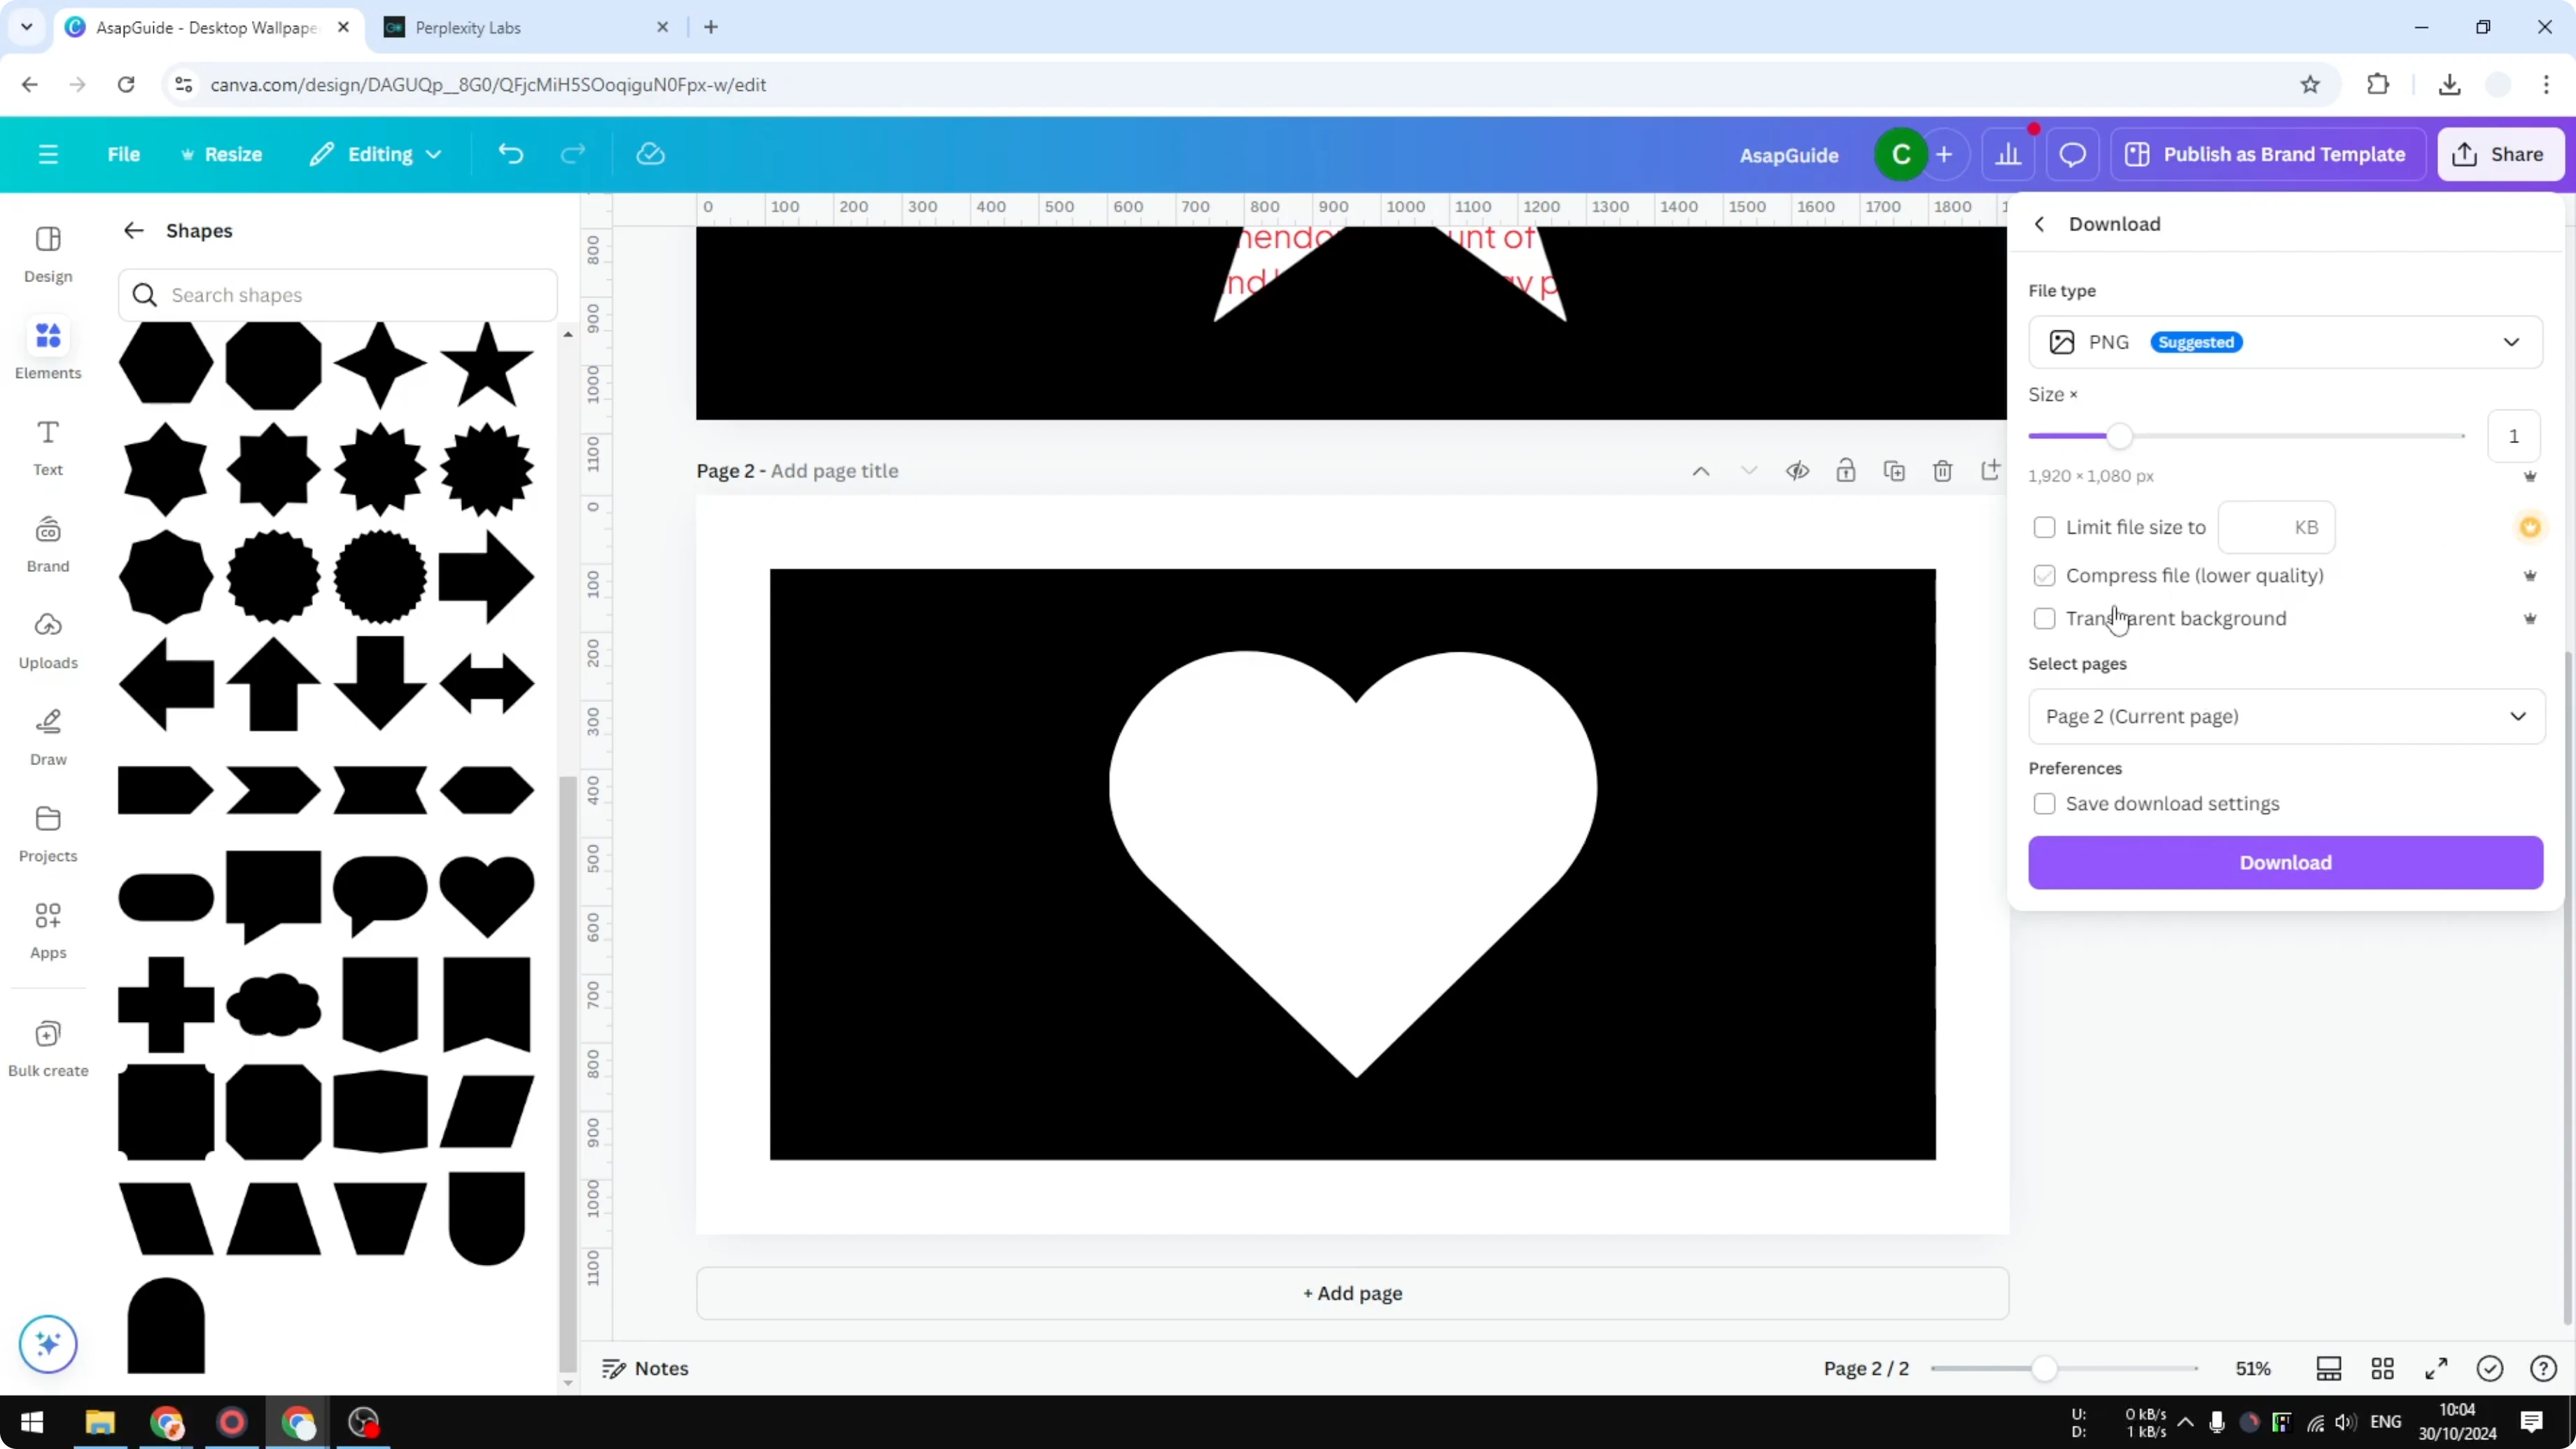Enable Transparent background option

(2045, 618)
